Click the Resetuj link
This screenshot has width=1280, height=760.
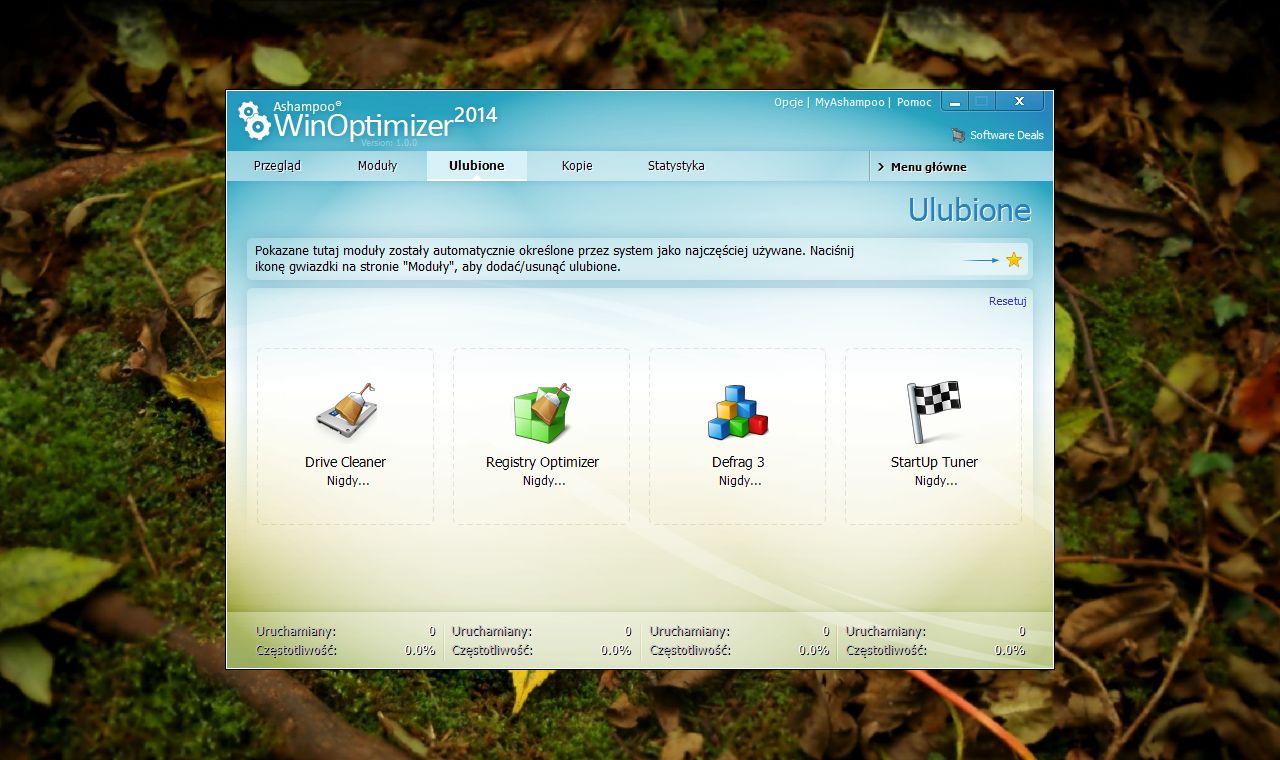[x=1007, y=301]
